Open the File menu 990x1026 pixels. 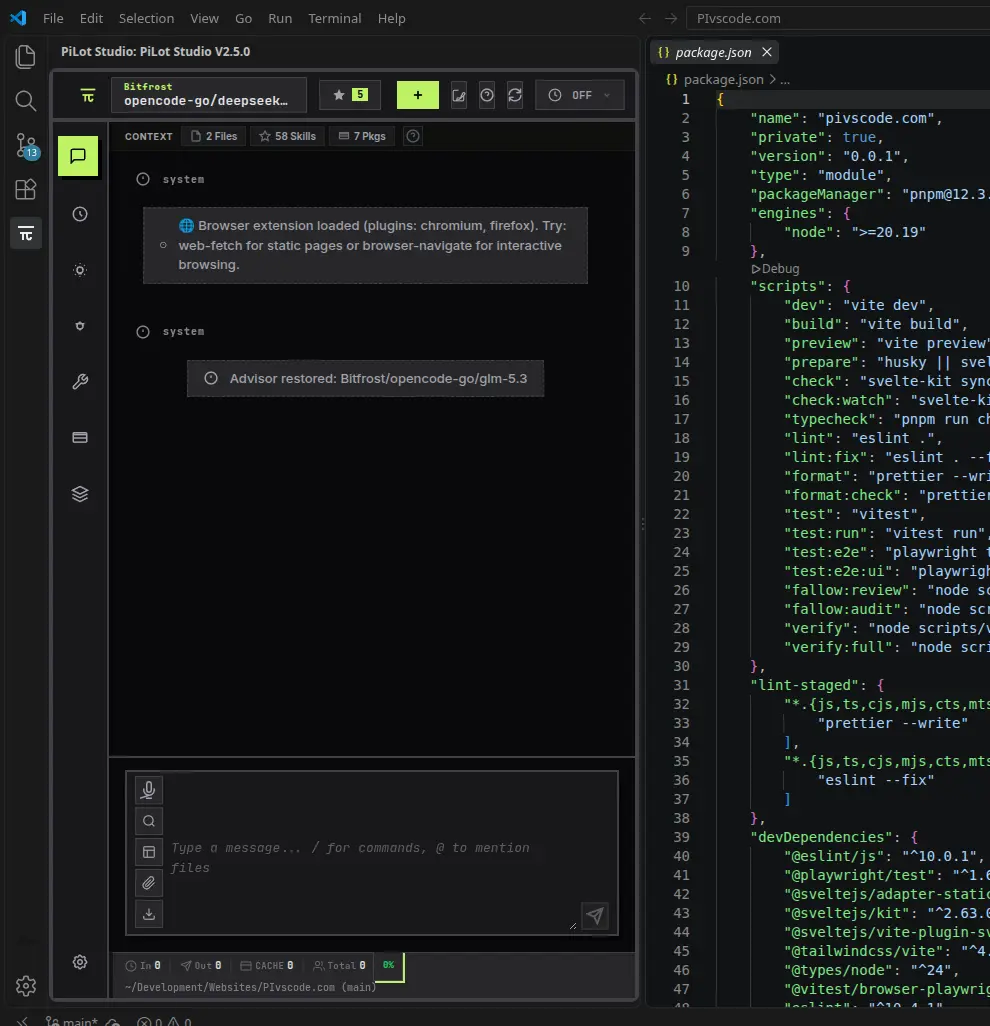pos(53,18)
